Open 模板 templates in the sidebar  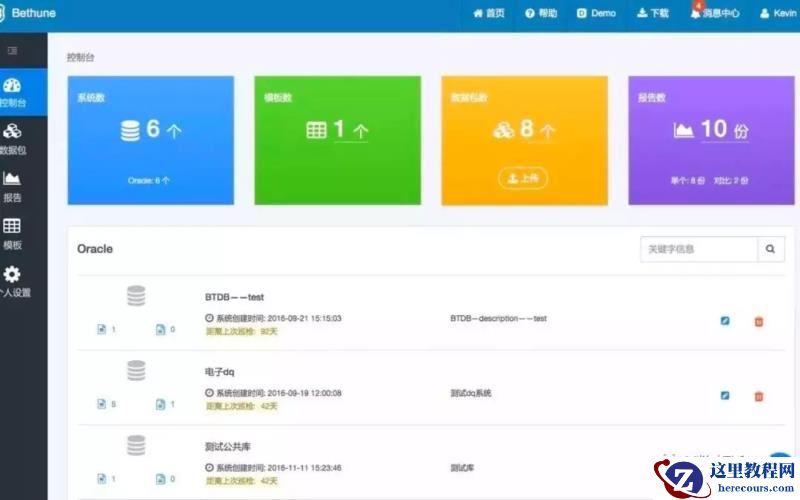(12, 234)
